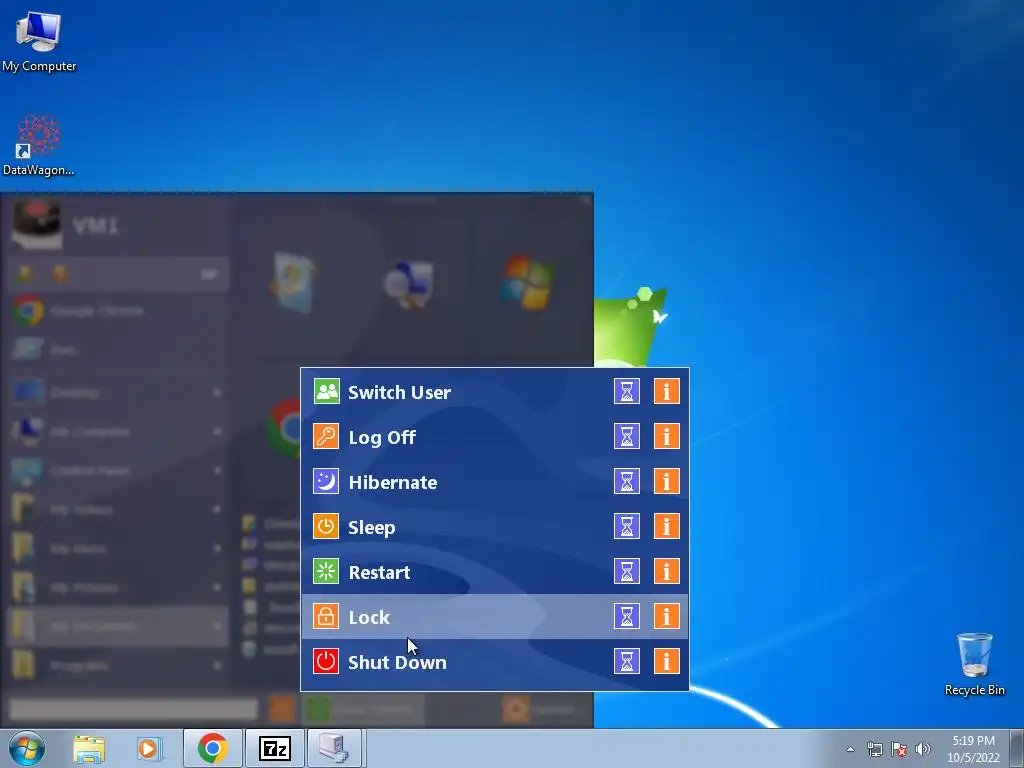Viewport: 1024px width, 768px height.
Task: Show info for Sleep
Action: pos(667,526)
